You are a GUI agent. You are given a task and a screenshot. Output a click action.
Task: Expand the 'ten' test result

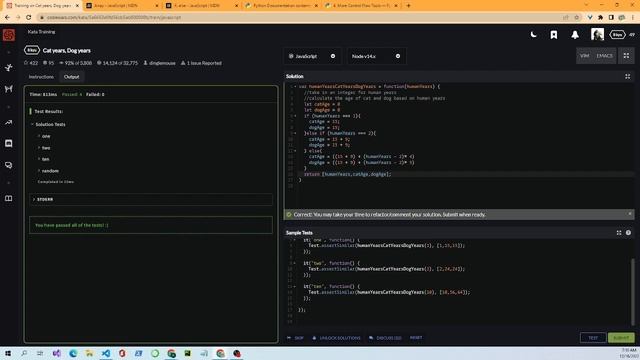44,159
